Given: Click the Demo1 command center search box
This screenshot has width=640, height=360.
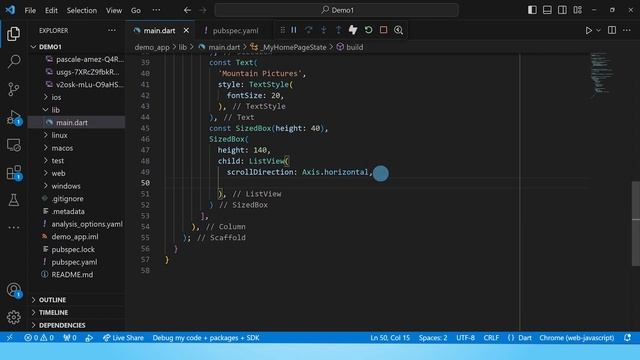Looking at the screenshot, I should click(337, 10).
